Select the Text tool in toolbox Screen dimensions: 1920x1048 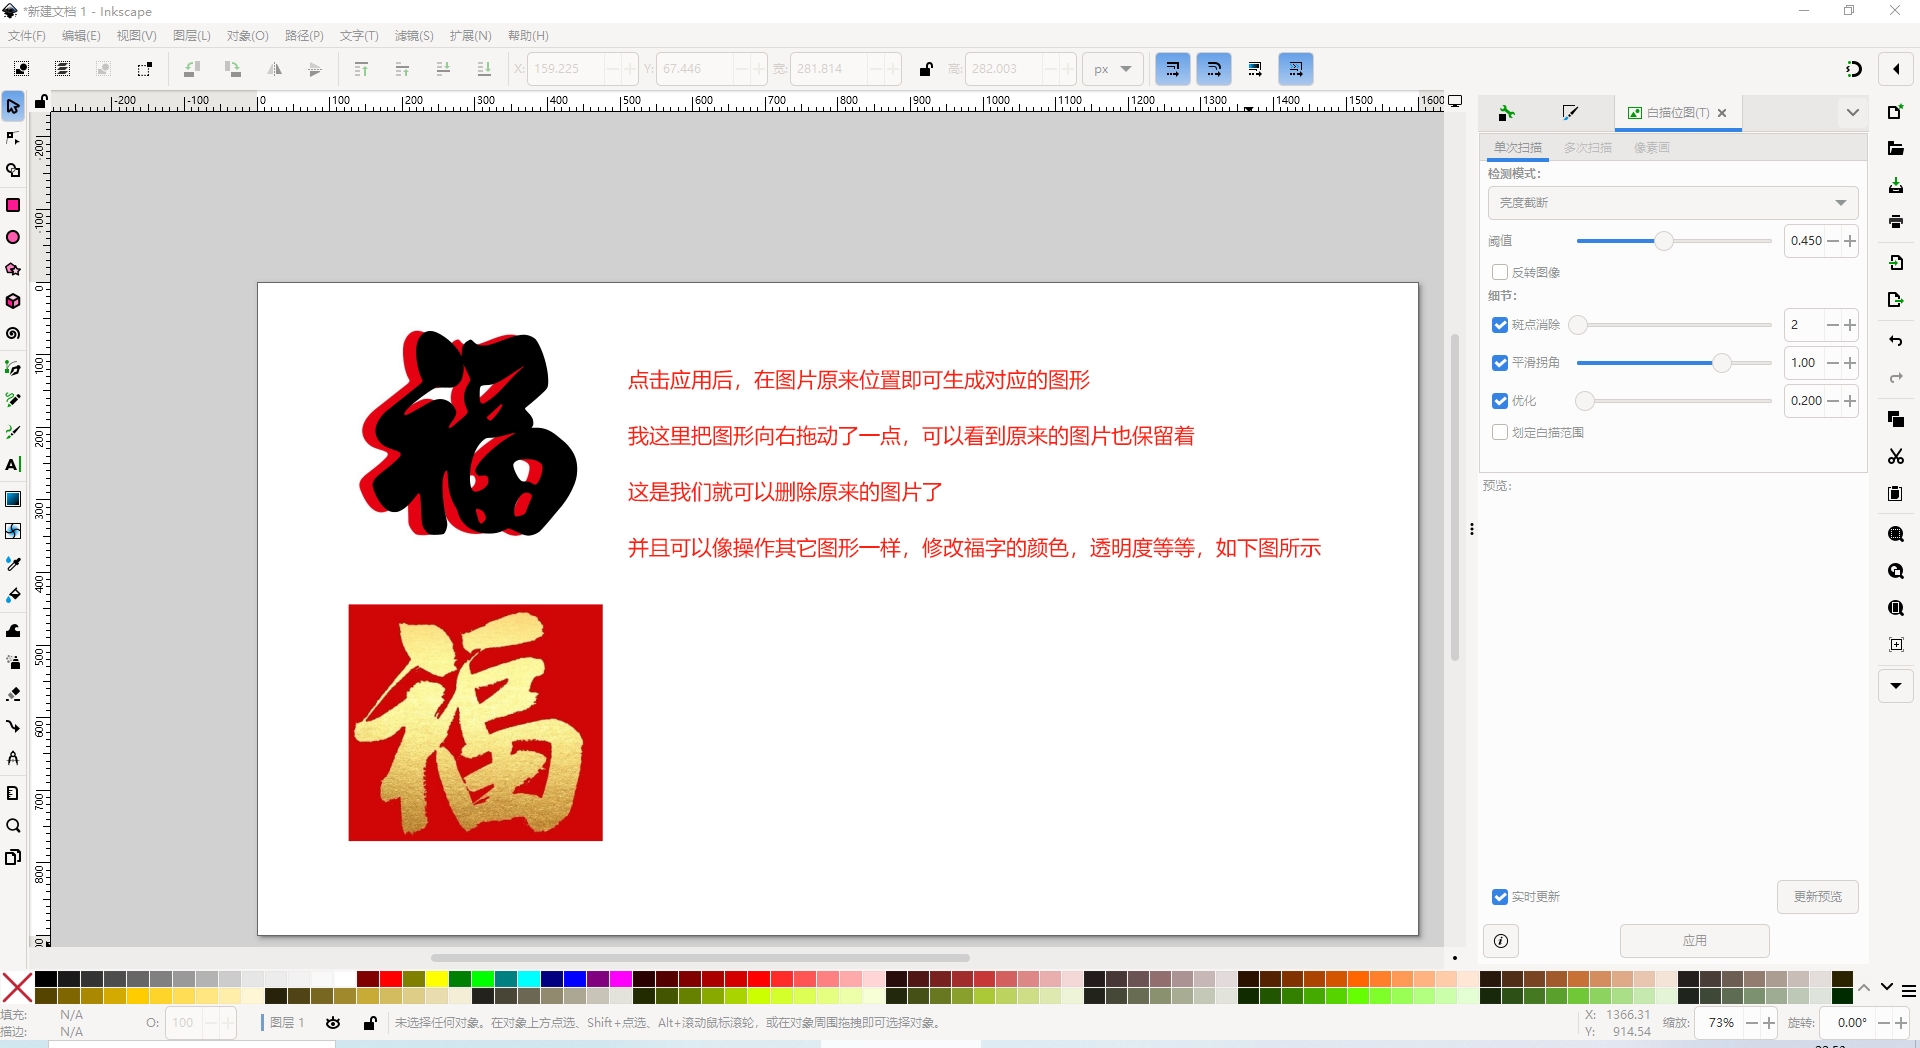pos(13,465)
